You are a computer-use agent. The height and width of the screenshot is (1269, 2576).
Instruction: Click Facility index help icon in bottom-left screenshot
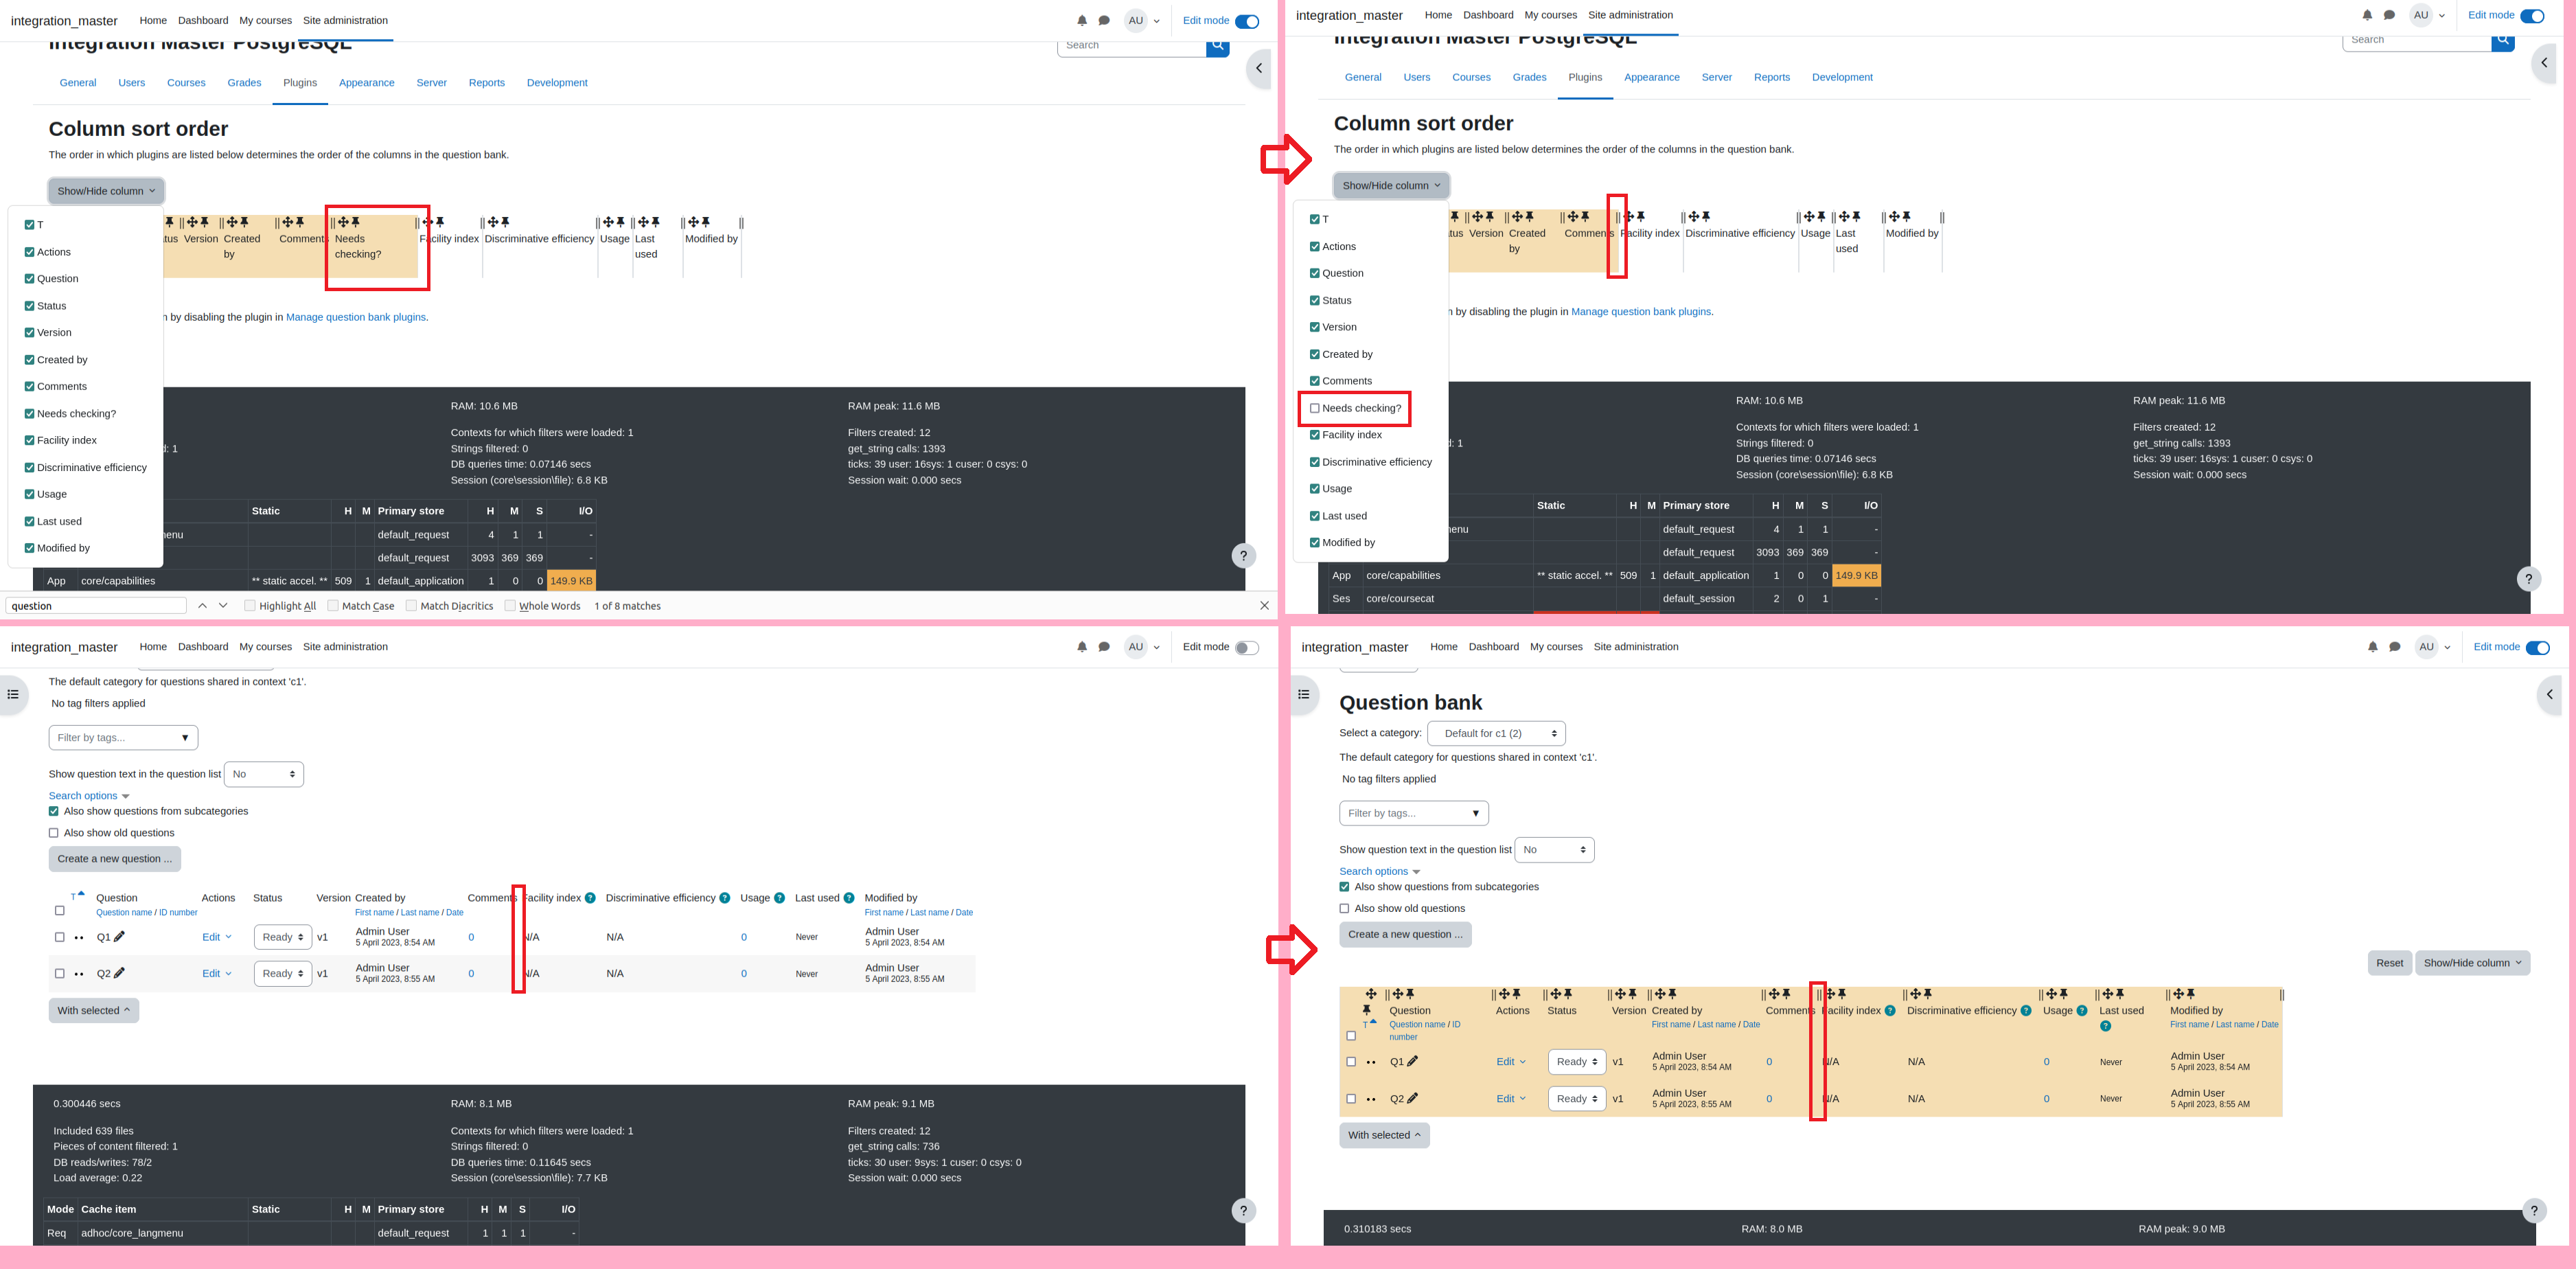click(x=590, y=898)
